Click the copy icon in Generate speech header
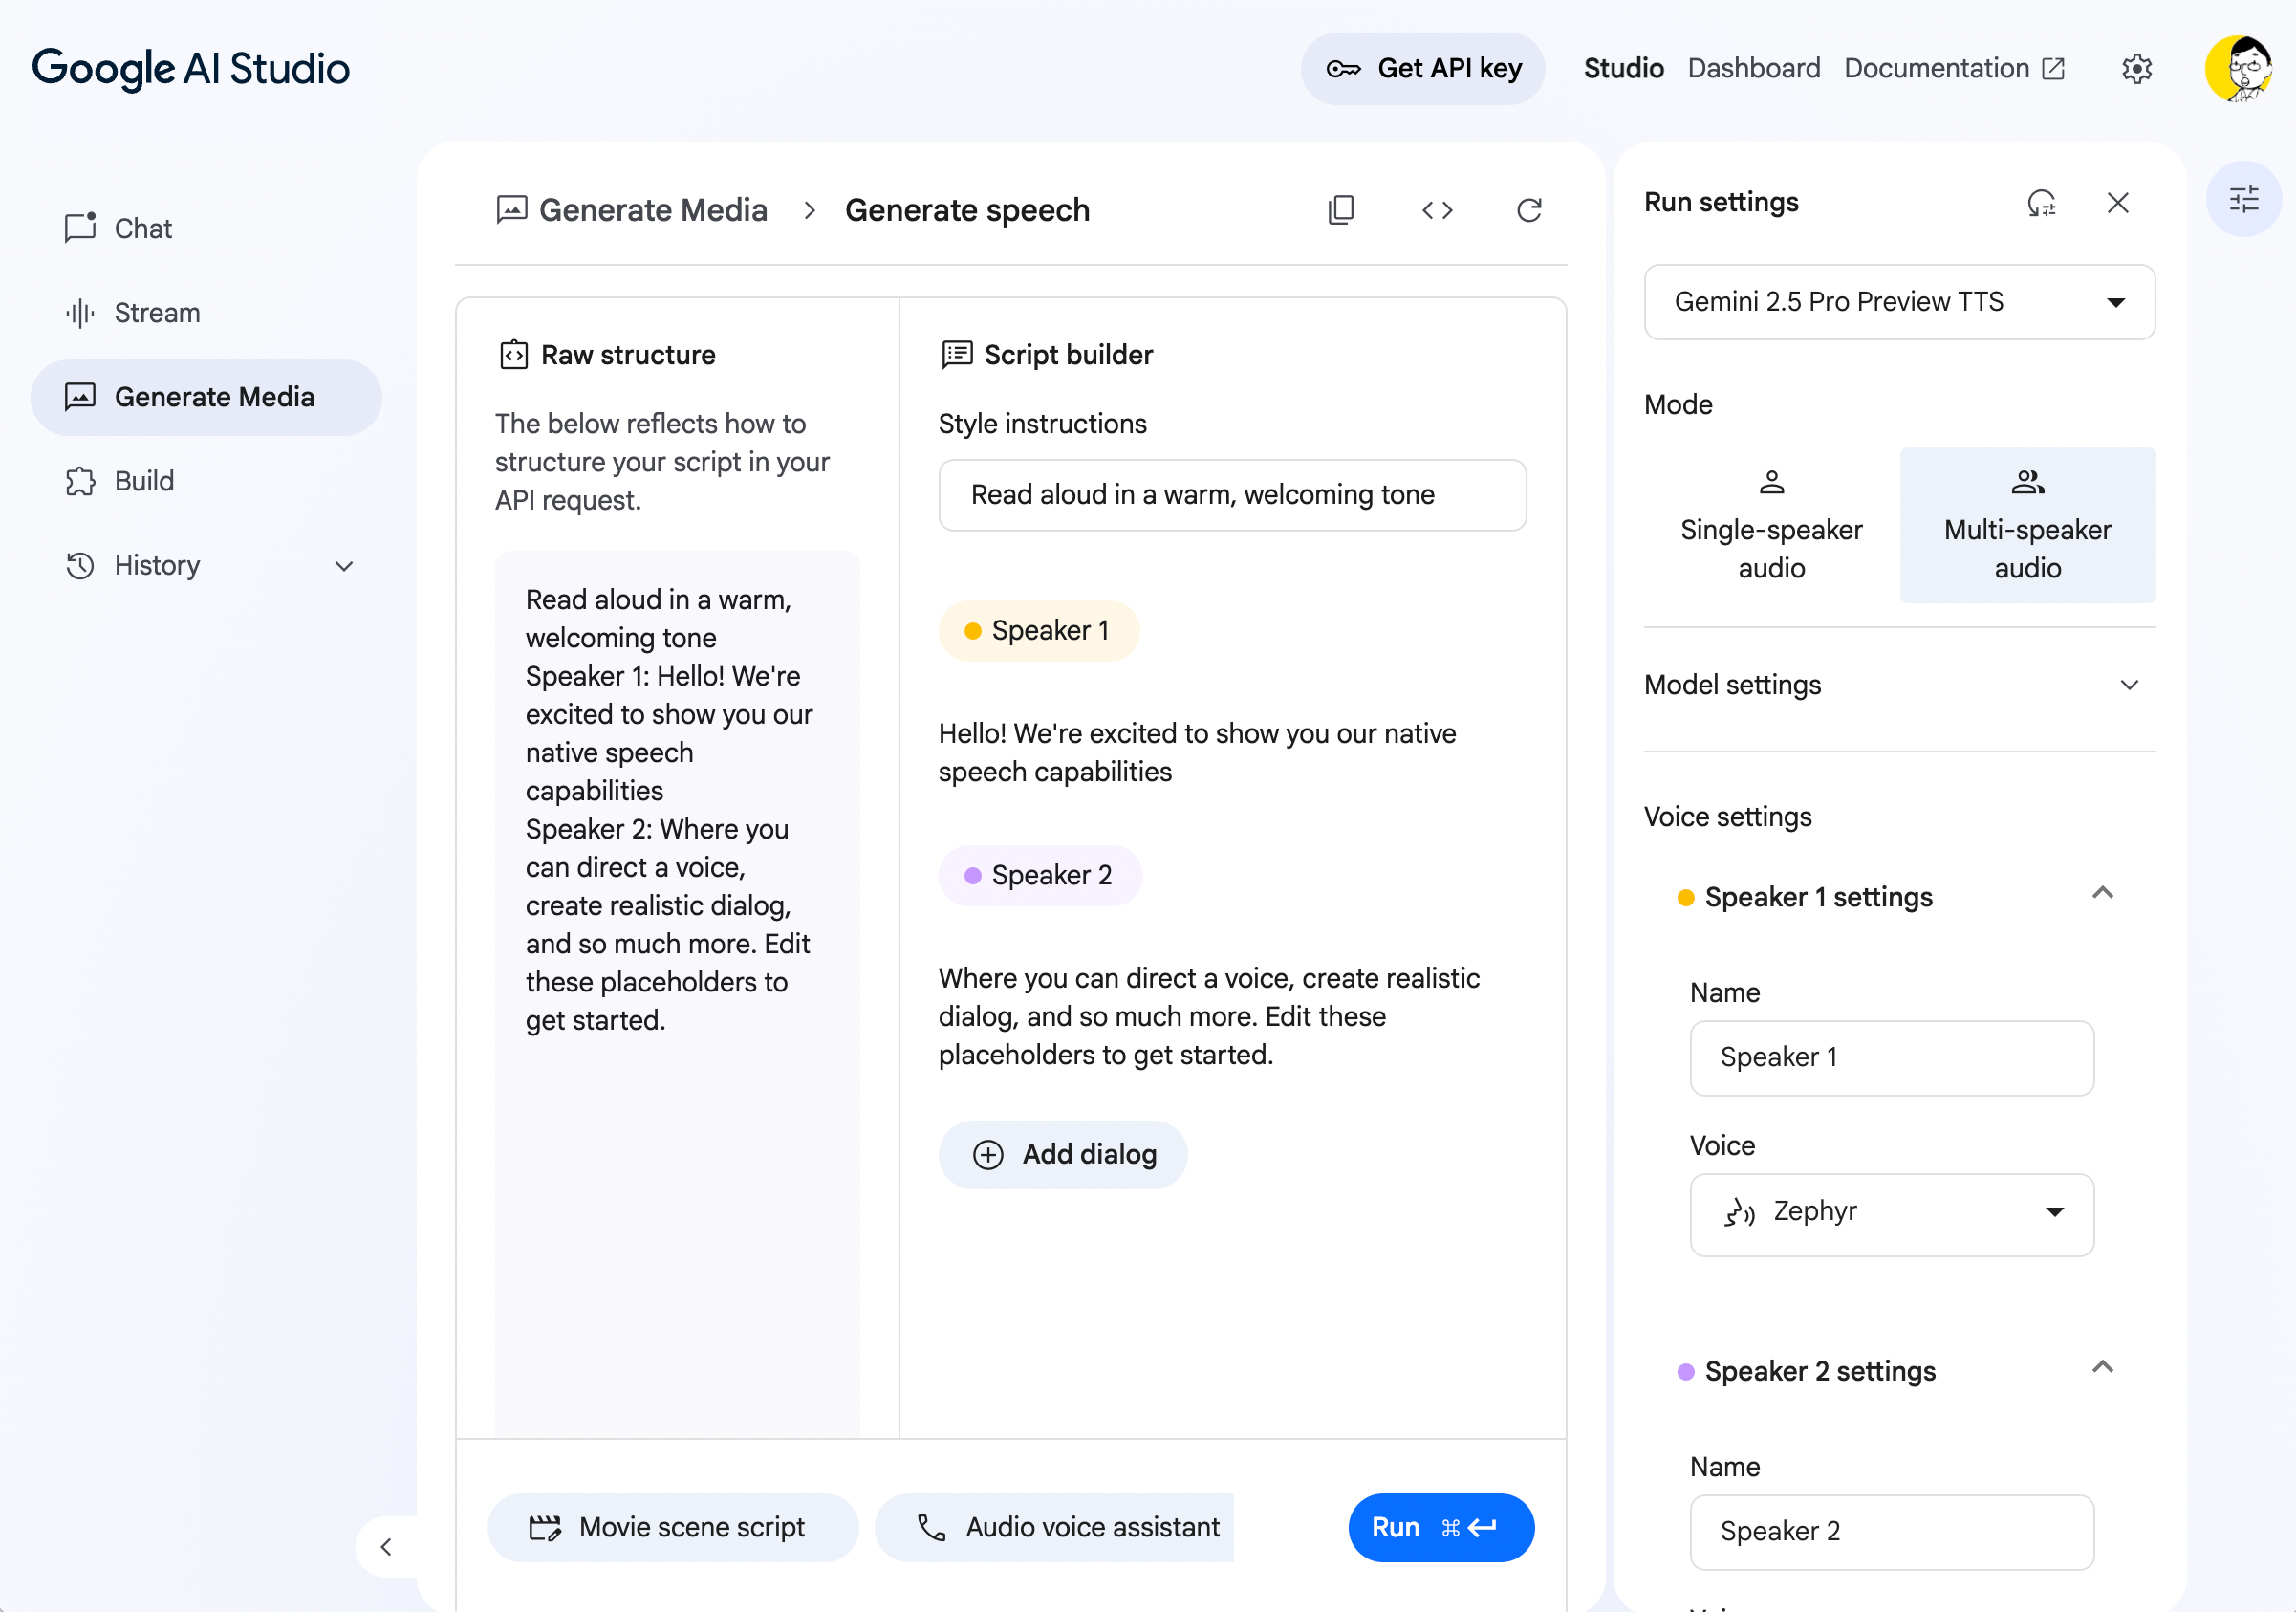This screenshot has width=2296, height=1612. (x=1341, y=210)
